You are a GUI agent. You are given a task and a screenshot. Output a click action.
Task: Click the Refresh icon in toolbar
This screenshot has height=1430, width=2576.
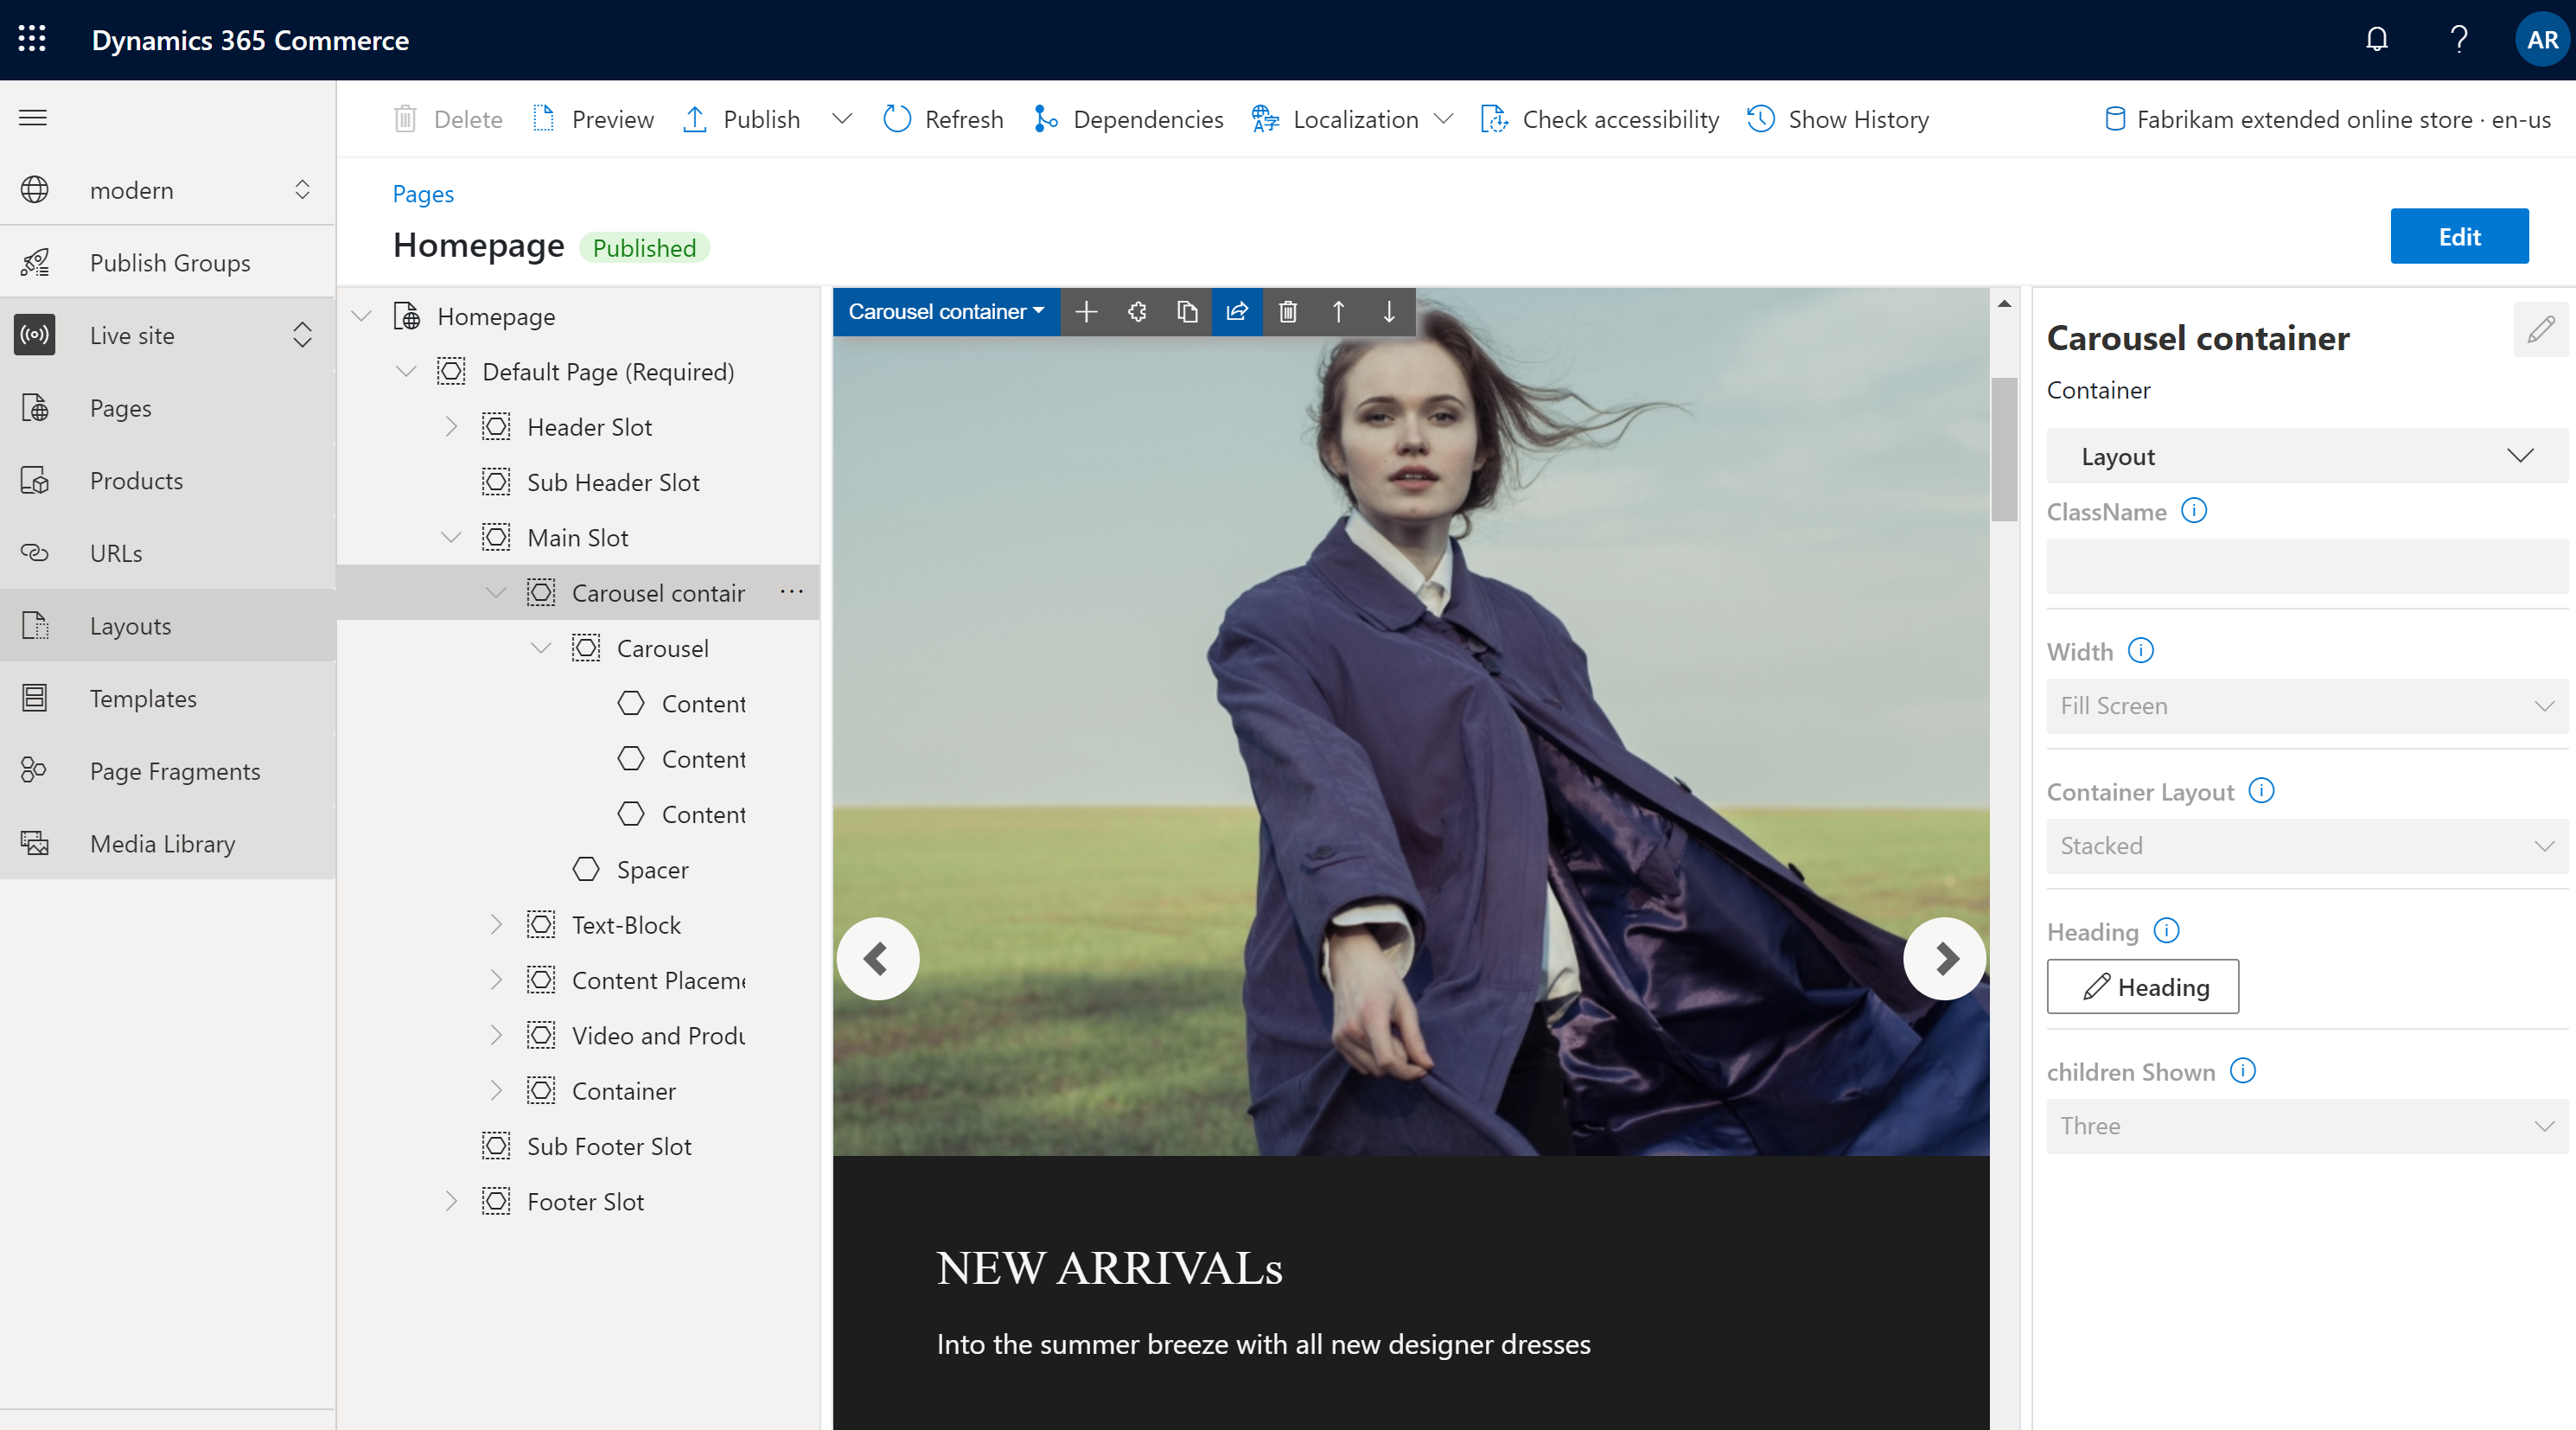tap(898, 118)
